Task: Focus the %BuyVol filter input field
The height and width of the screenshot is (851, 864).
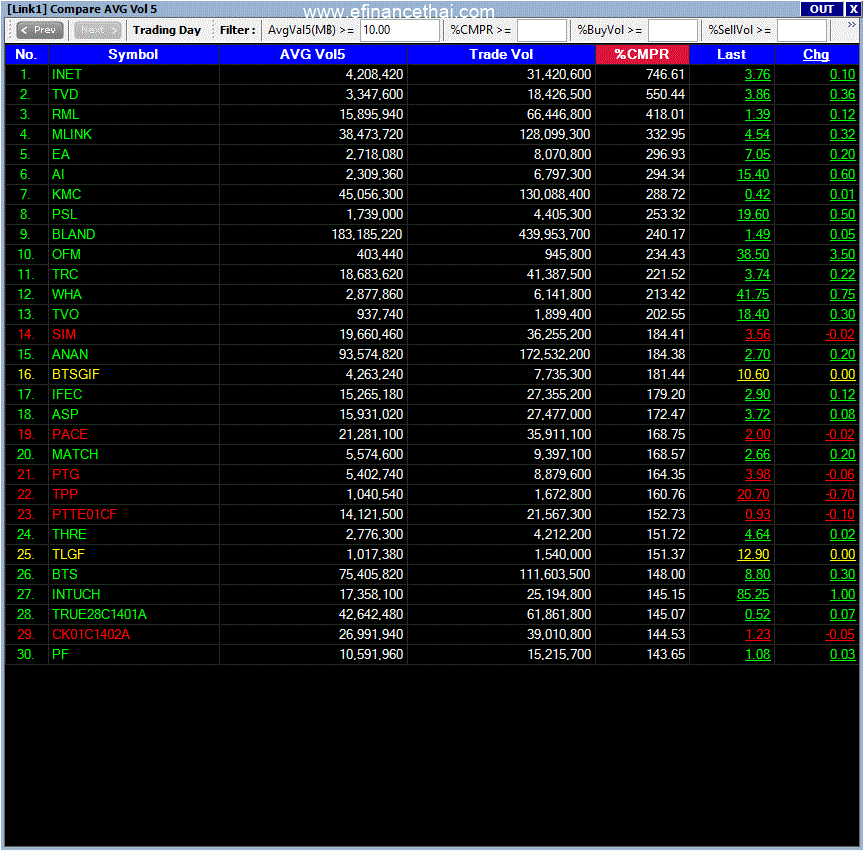Action: [672, 30]
